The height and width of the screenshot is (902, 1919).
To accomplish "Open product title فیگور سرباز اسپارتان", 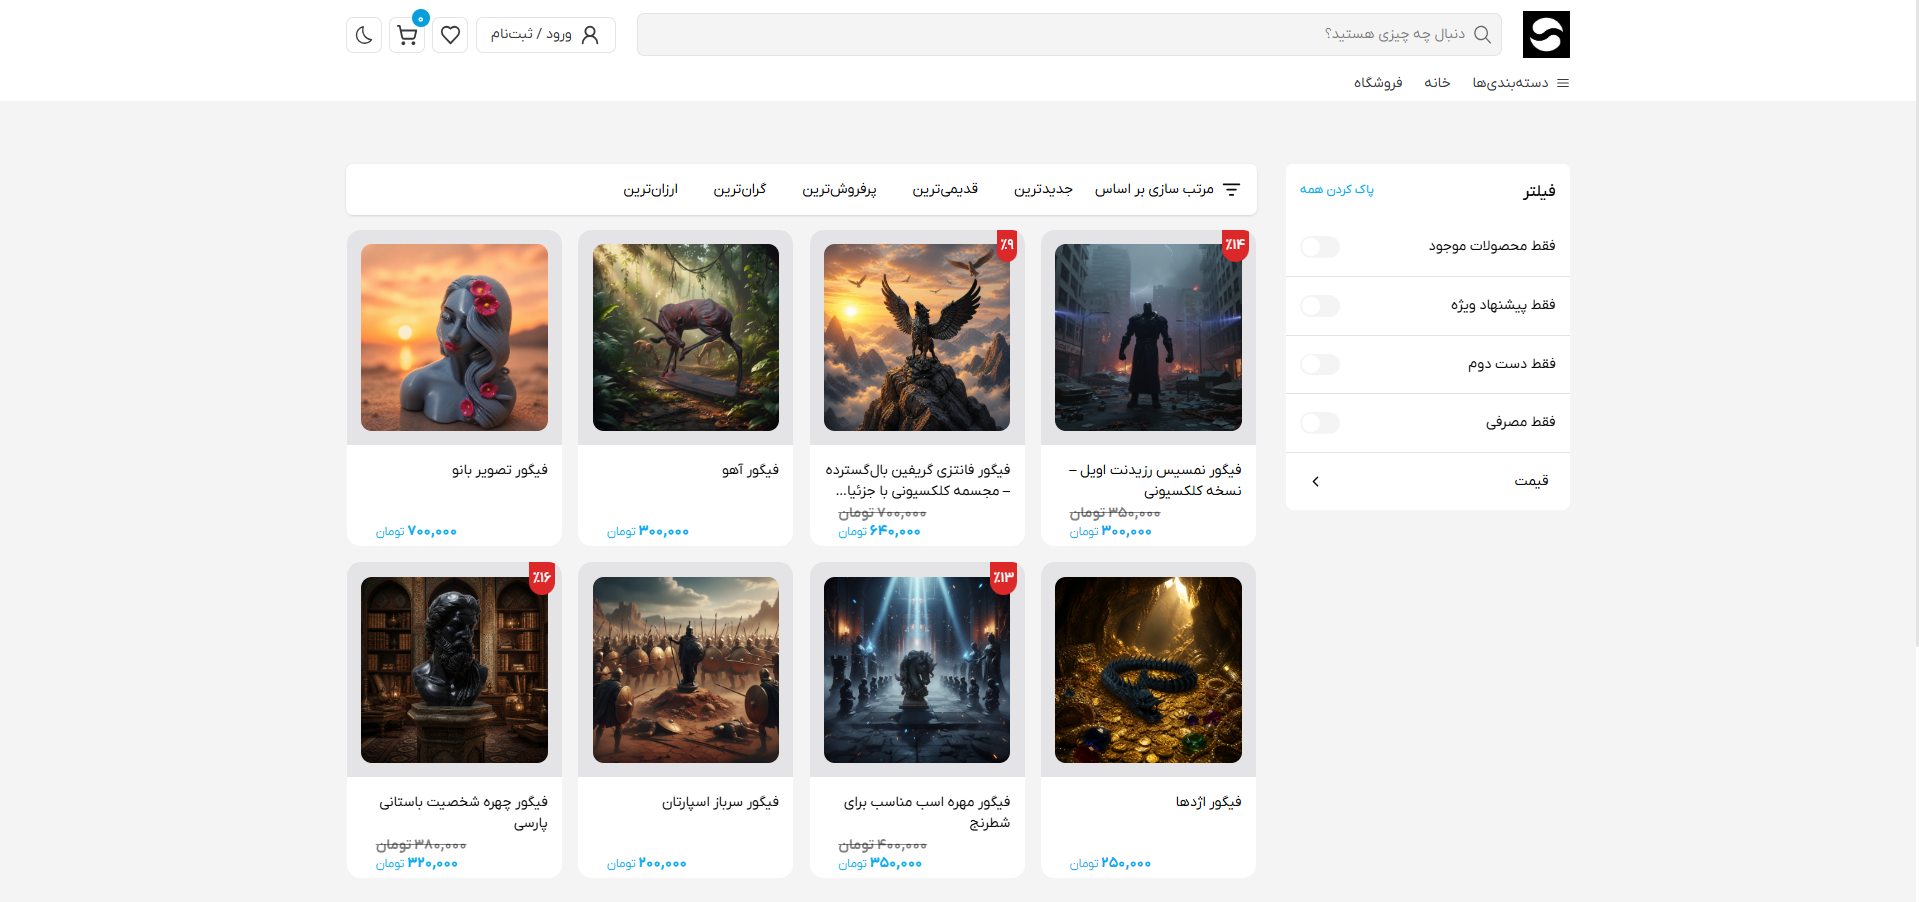I will click(720, 802).
